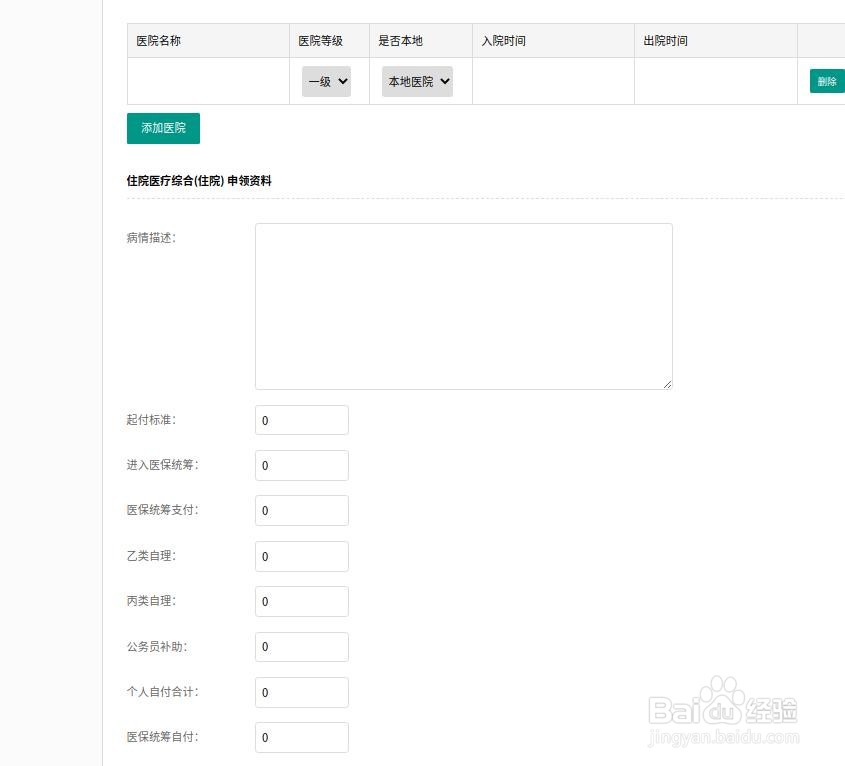Screen dimensions: 845x766
Task: Open the 一级 hospital level dropdown
Action: (x=326, y=81)
